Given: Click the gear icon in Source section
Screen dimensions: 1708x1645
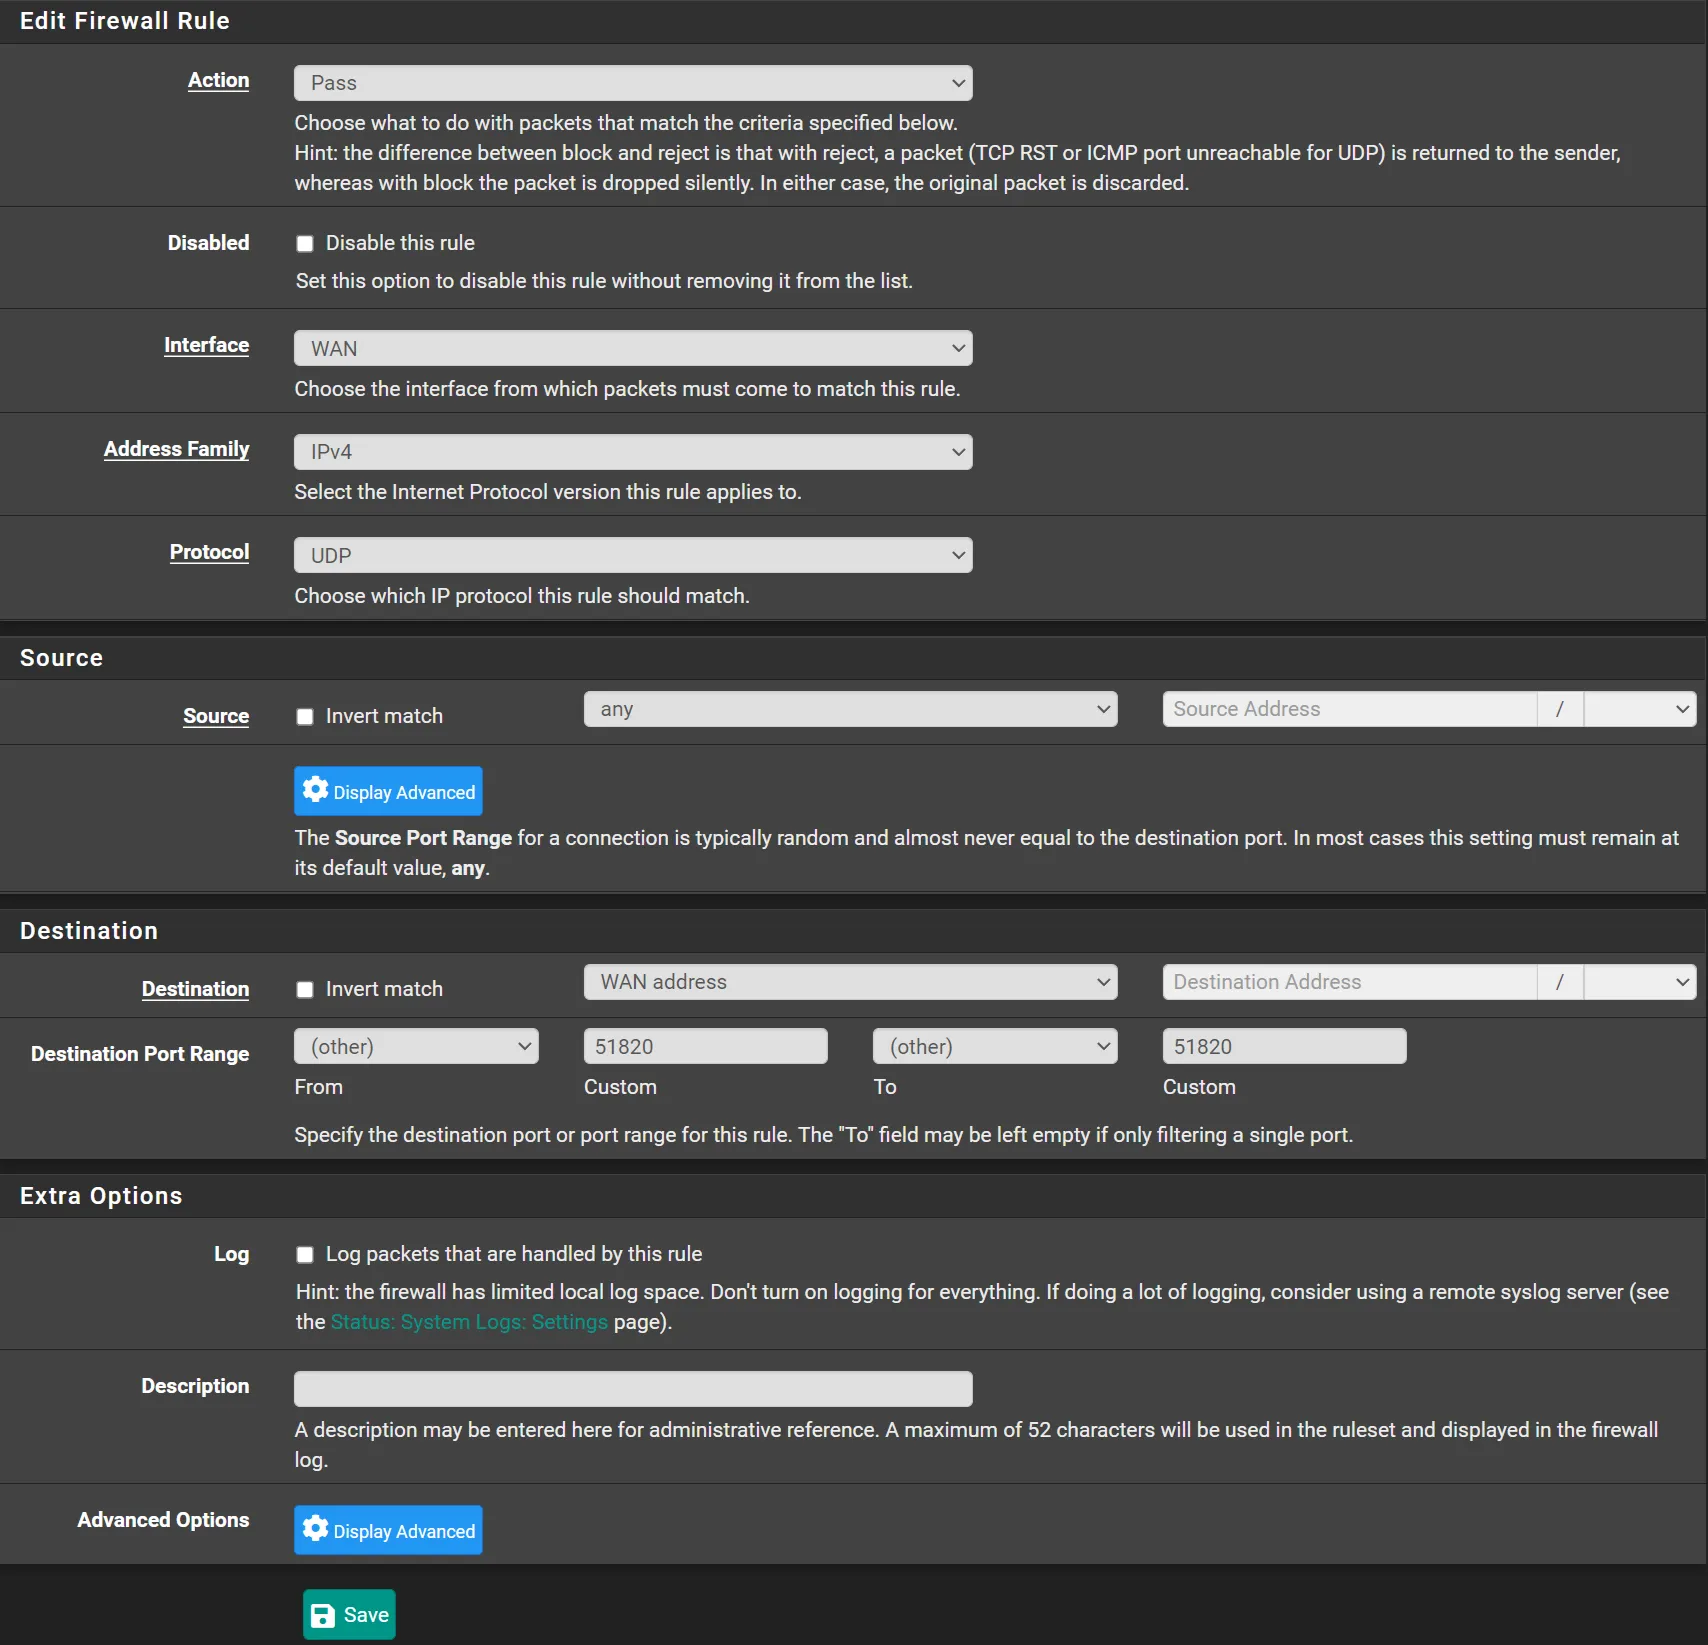Looking at the screenshot, I should pyautogui.click(x=316, y=790).
